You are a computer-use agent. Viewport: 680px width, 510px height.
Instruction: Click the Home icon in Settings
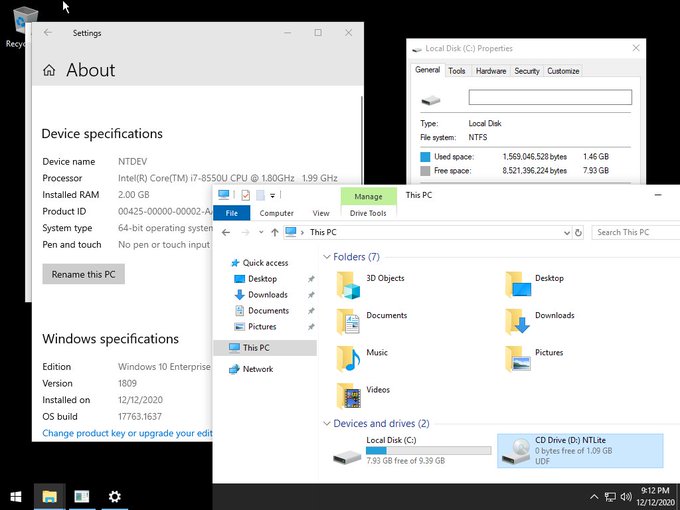coord(49,70)
